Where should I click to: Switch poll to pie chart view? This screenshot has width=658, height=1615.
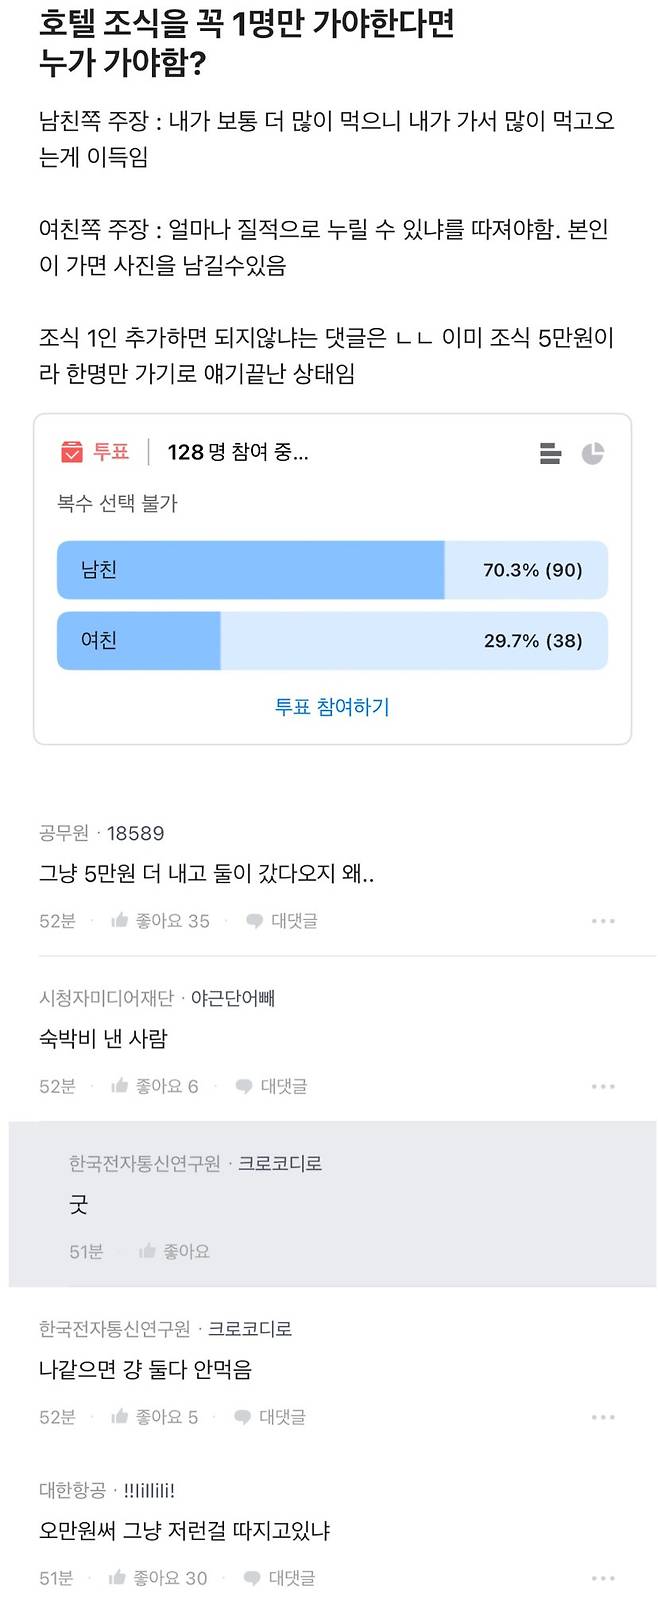coord(593,453)
